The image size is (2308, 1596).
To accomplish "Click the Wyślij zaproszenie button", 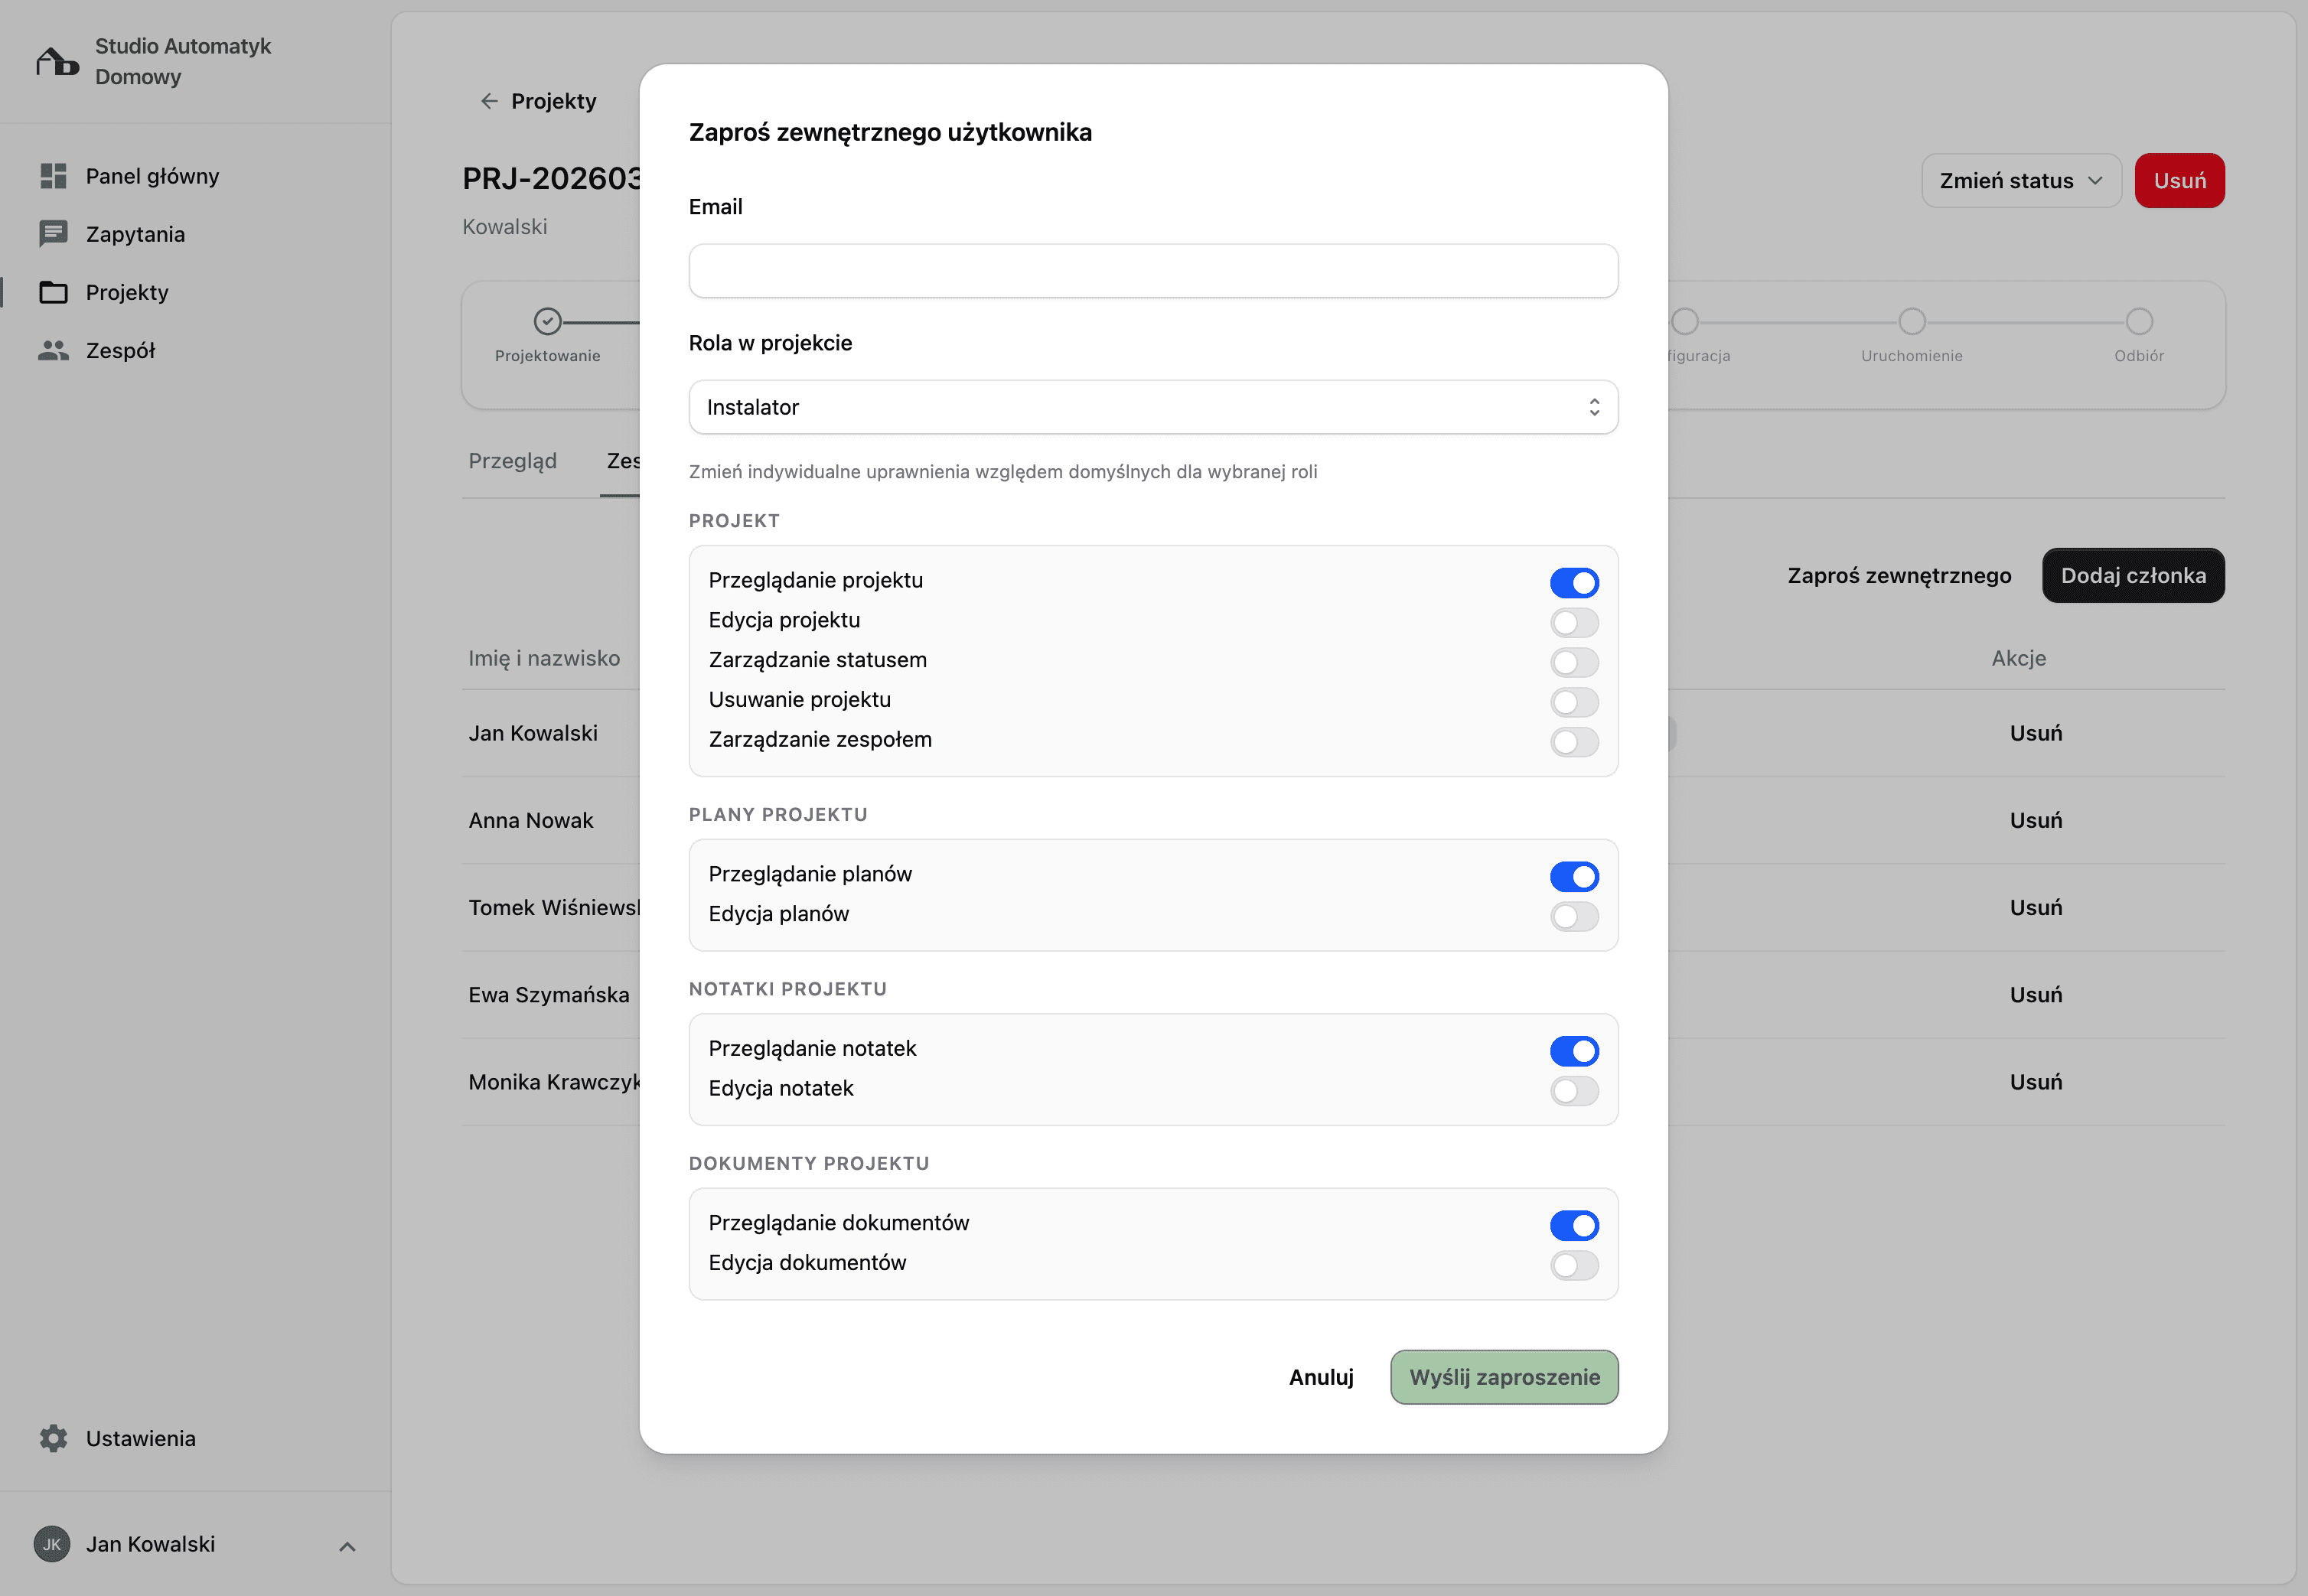I will click(x=1503, y=1377).
